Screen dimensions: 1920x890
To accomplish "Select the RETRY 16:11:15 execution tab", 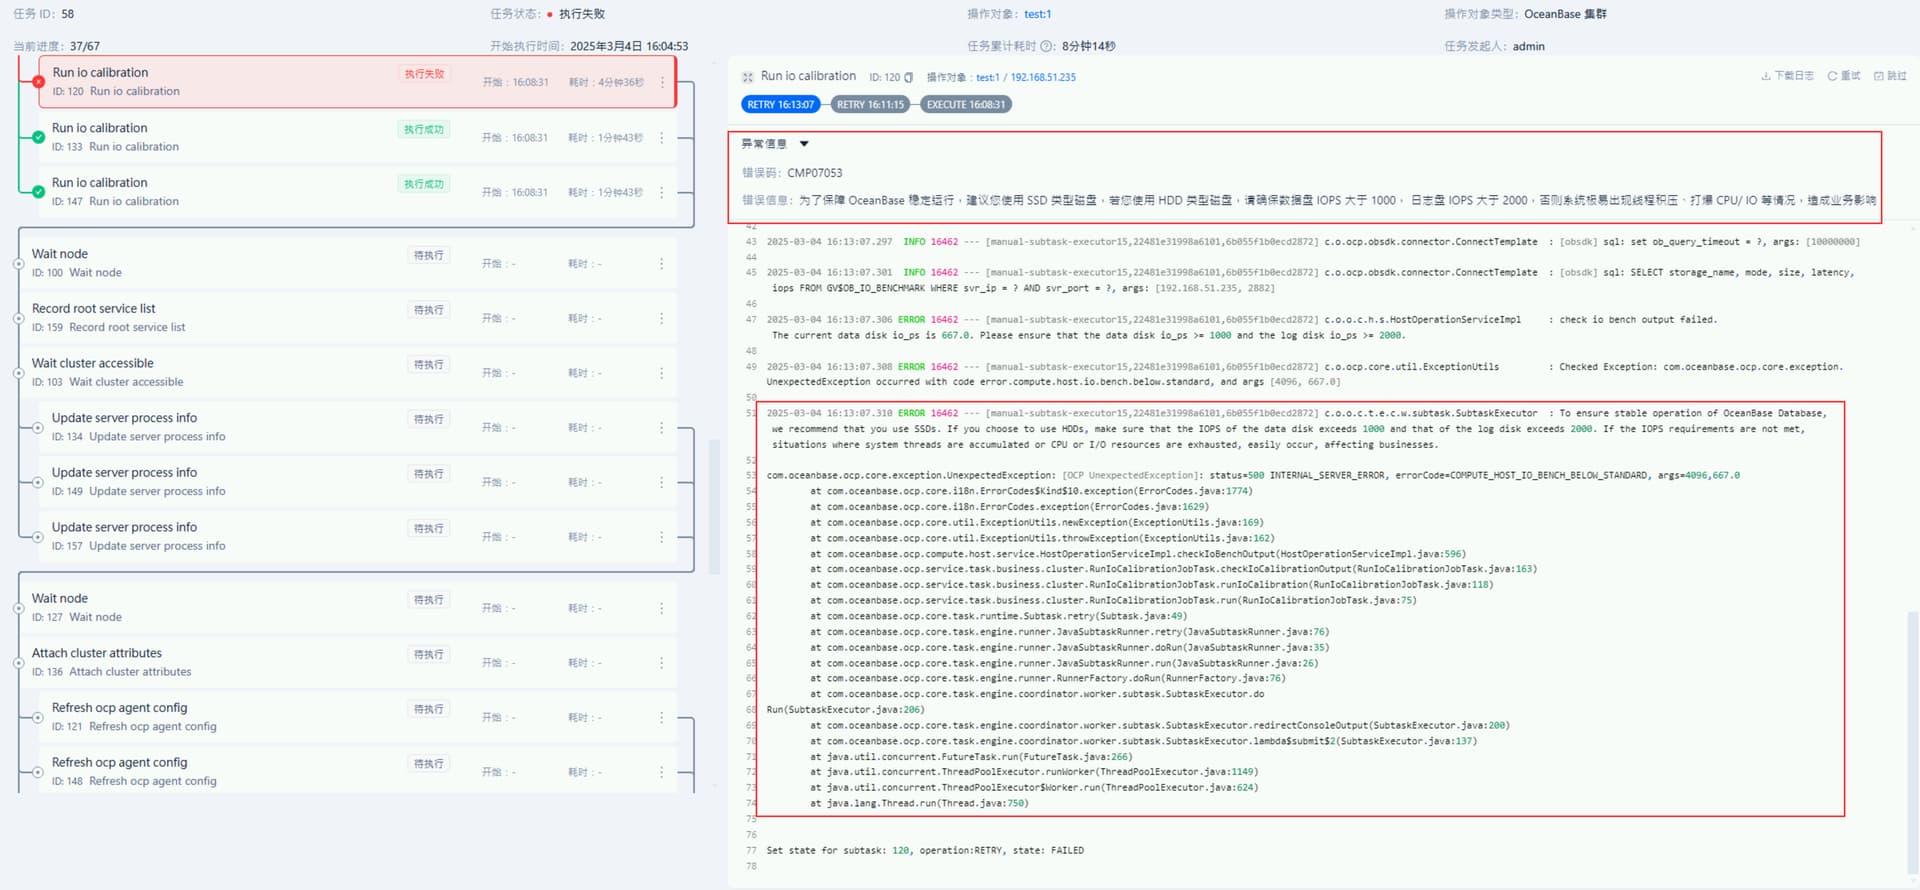I will (x=870, y=104).
